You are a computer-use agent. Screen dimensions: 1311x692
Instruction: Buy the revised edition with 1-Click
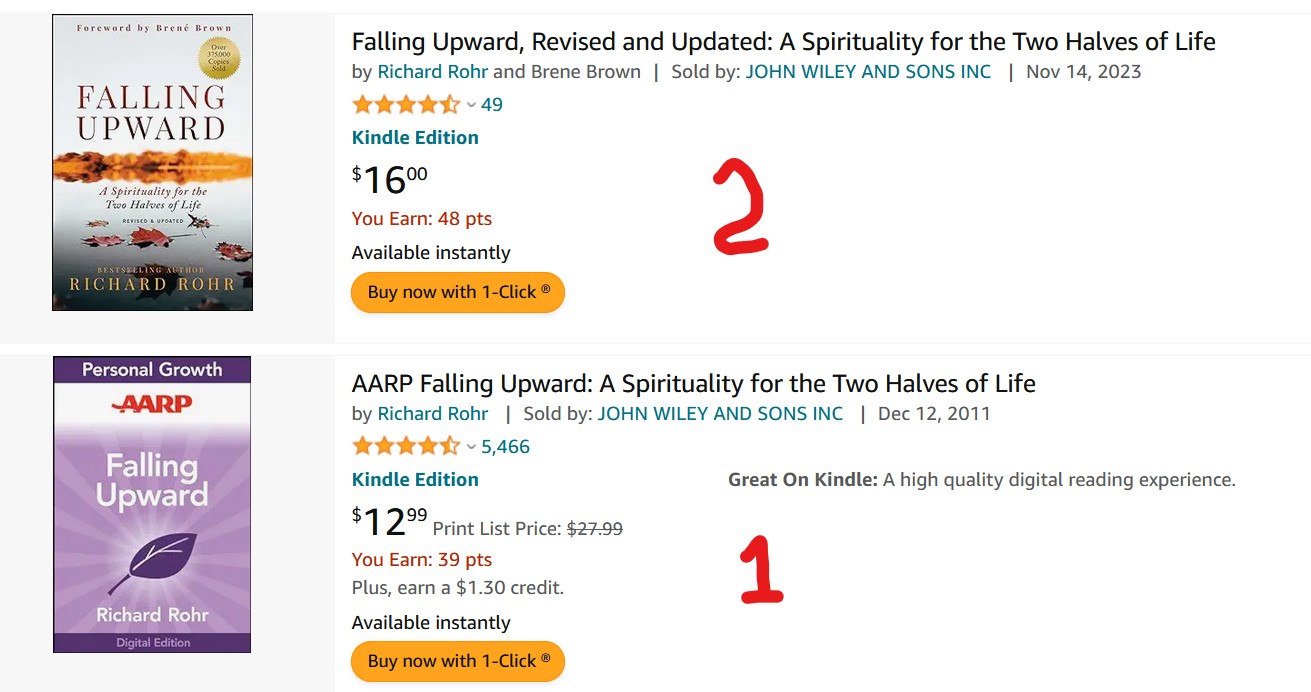coord(457,292)
